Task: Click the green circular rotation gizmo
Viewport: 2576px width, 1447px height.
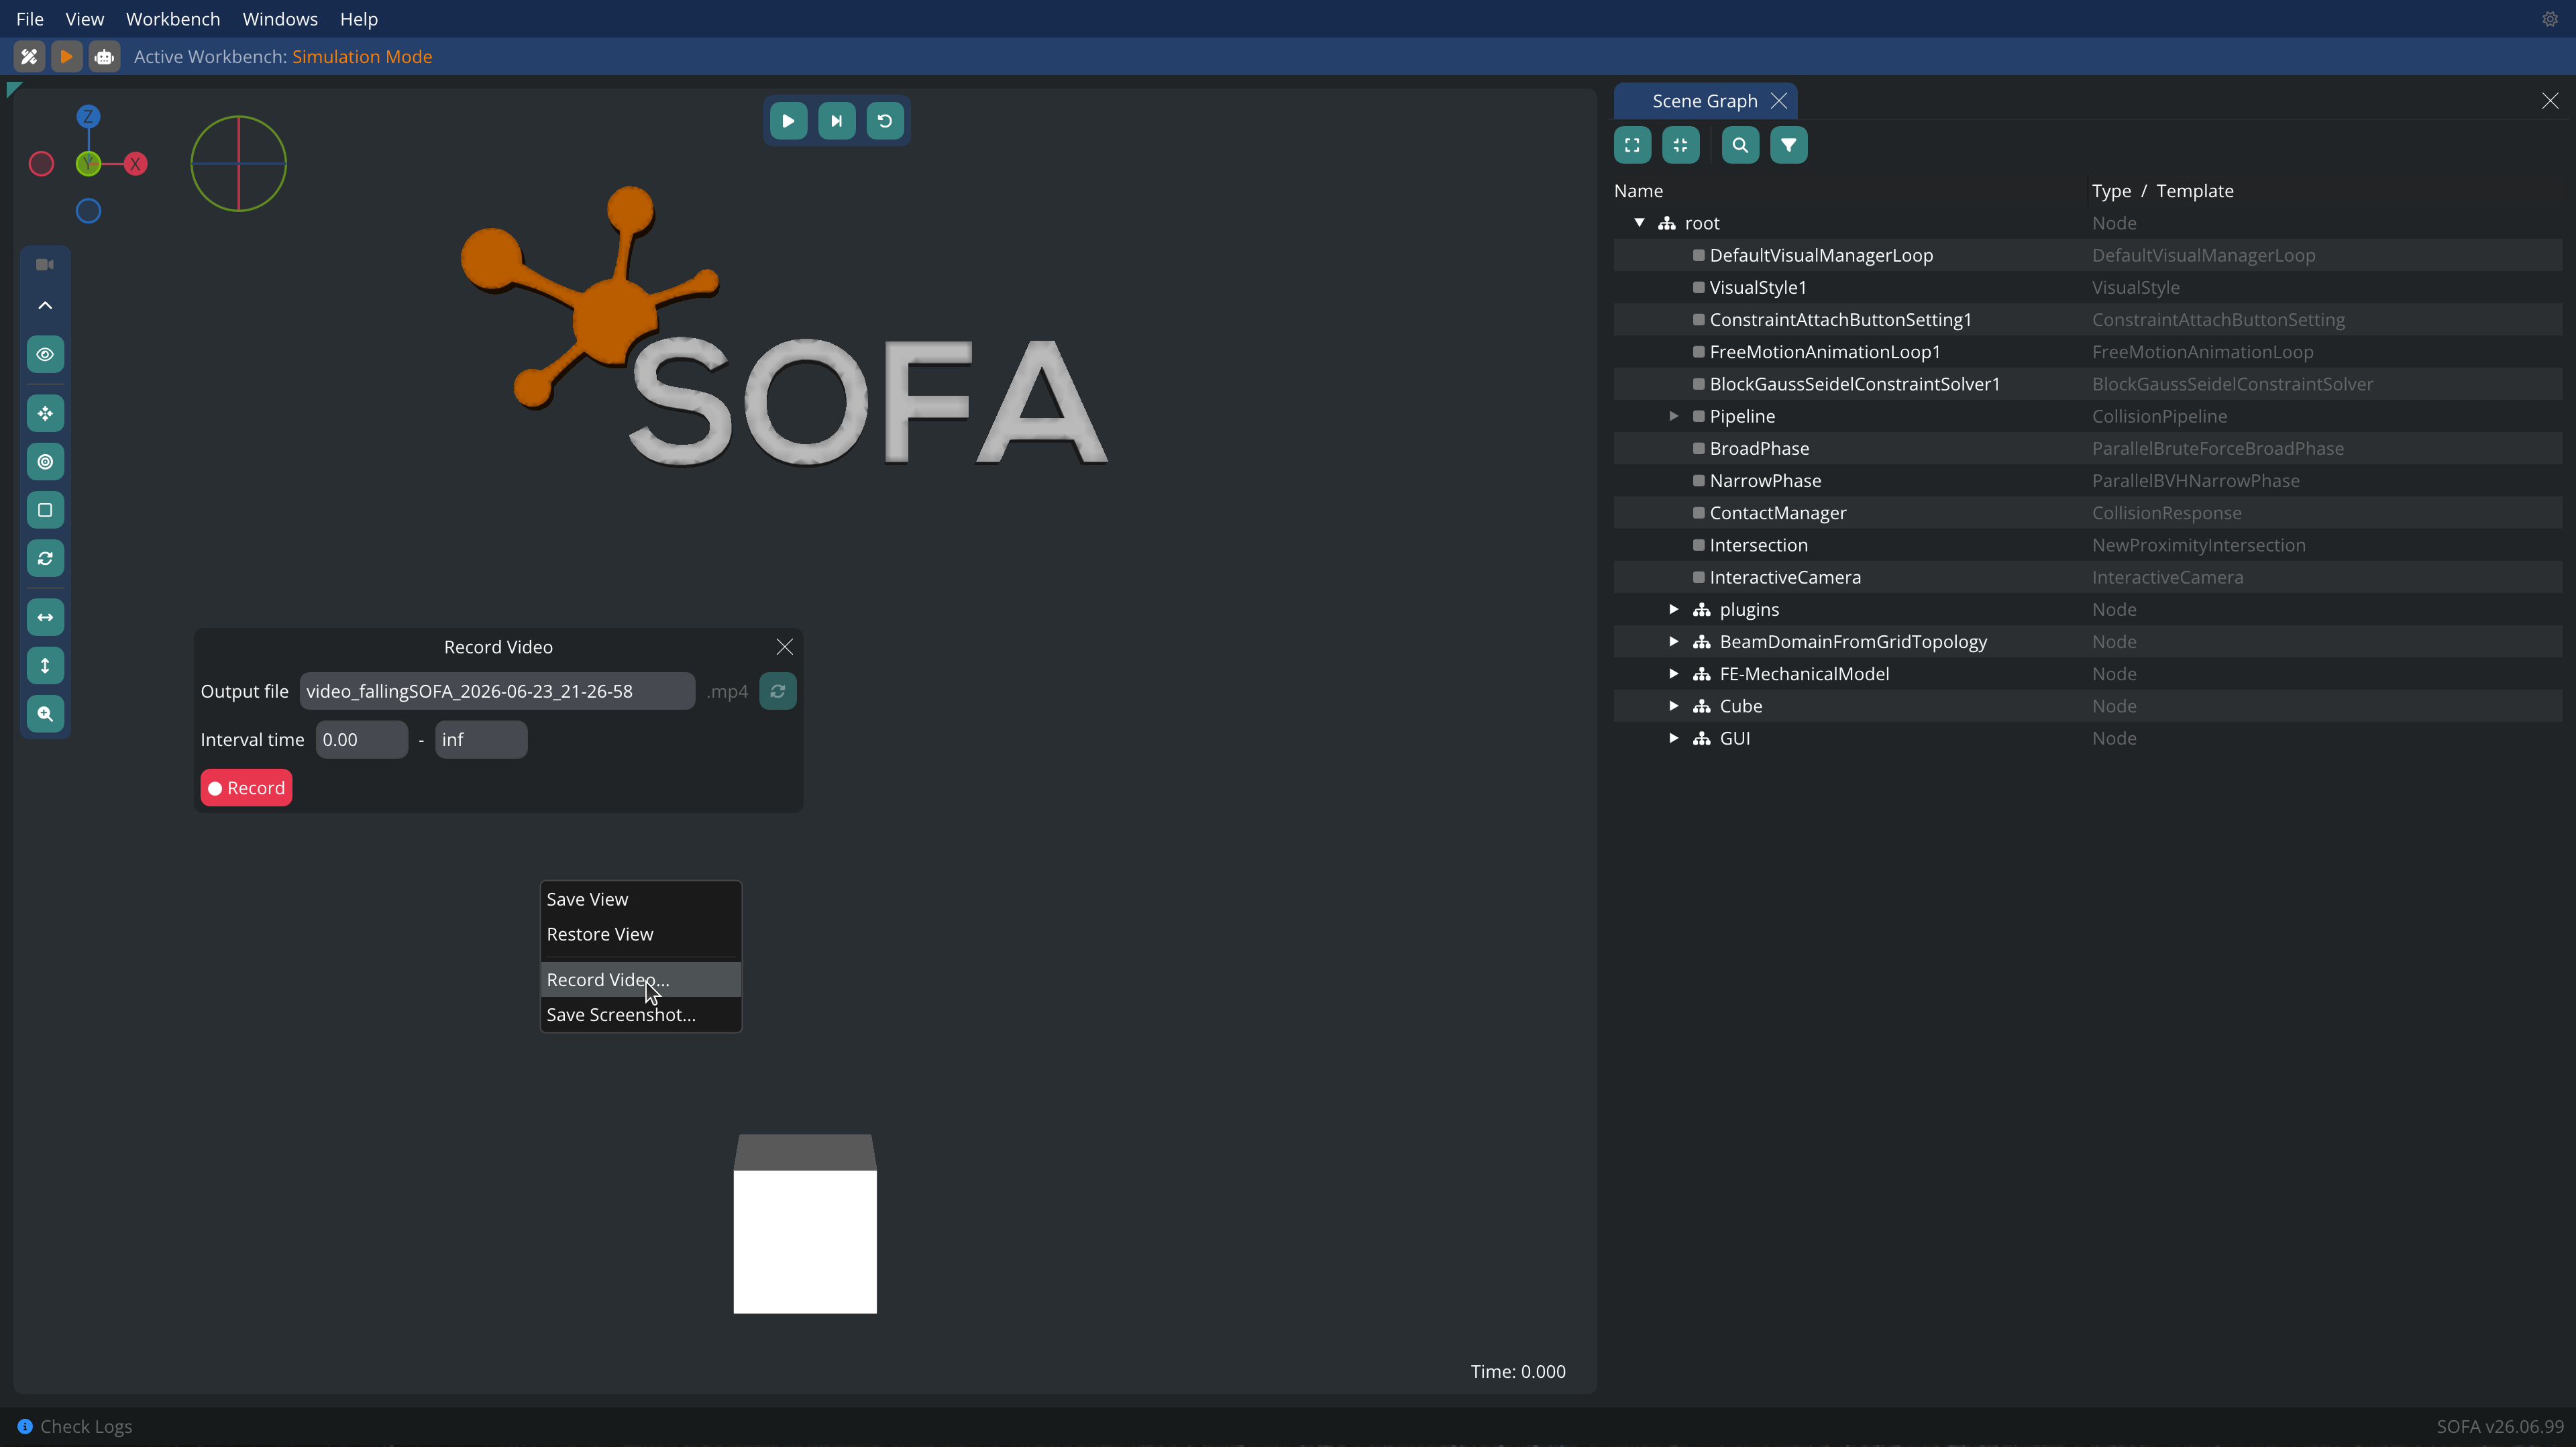Action: (x=239, y=164)
